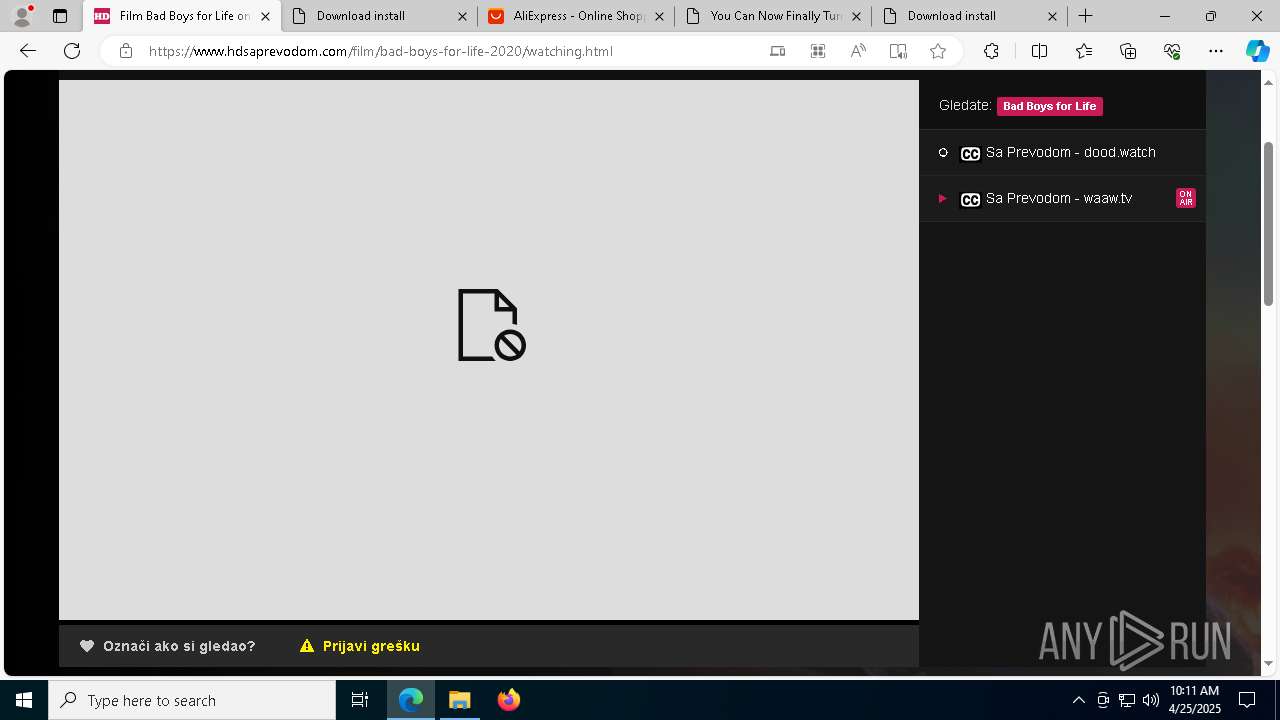This screenshot has width=1280, height=720.
Task: Open the apps grid icon in address bar
Action: pos(818,51)
